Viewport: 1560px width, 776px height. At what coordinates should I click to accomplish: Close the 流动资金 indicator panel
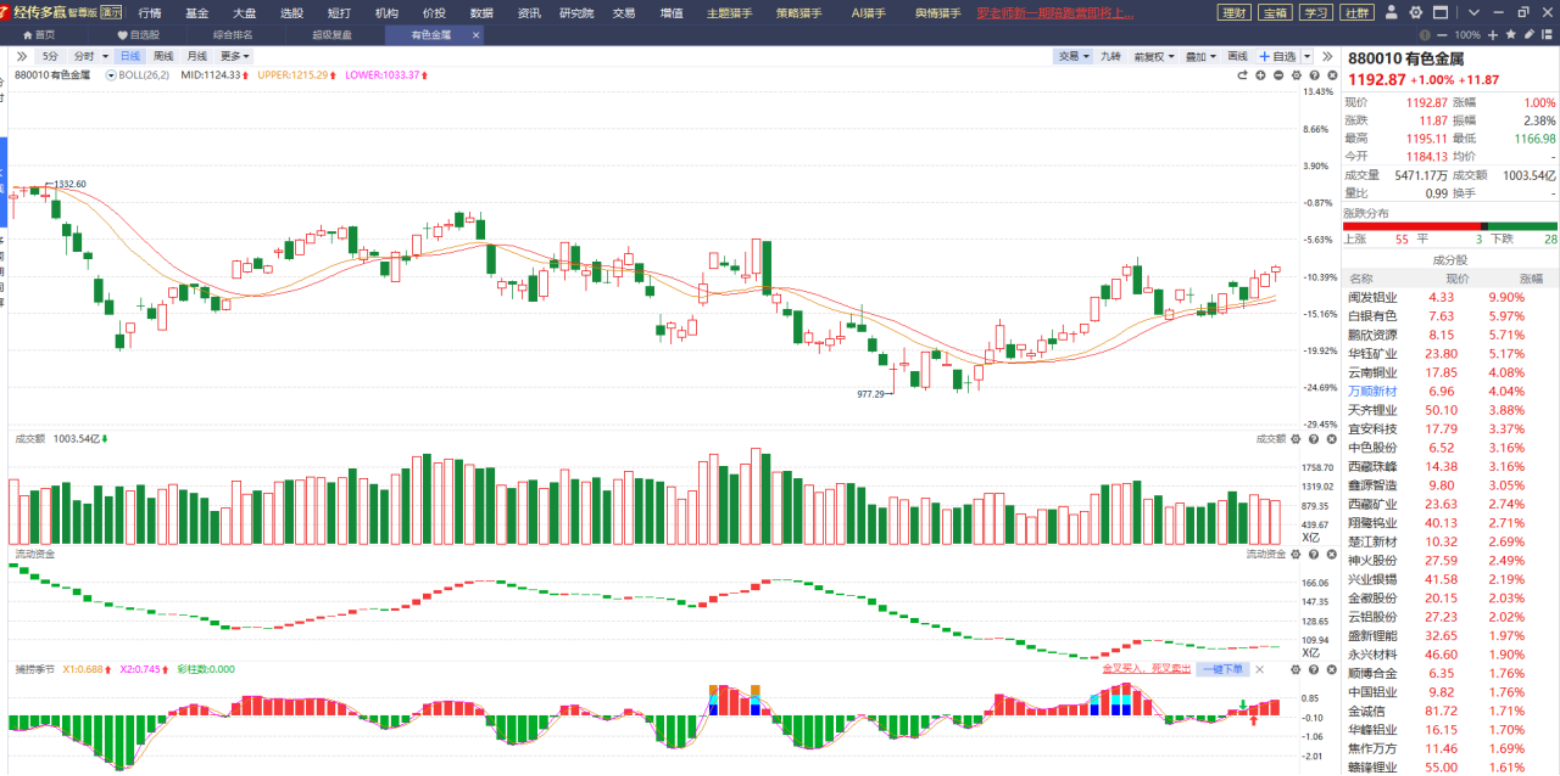(x=1331, y=553)
